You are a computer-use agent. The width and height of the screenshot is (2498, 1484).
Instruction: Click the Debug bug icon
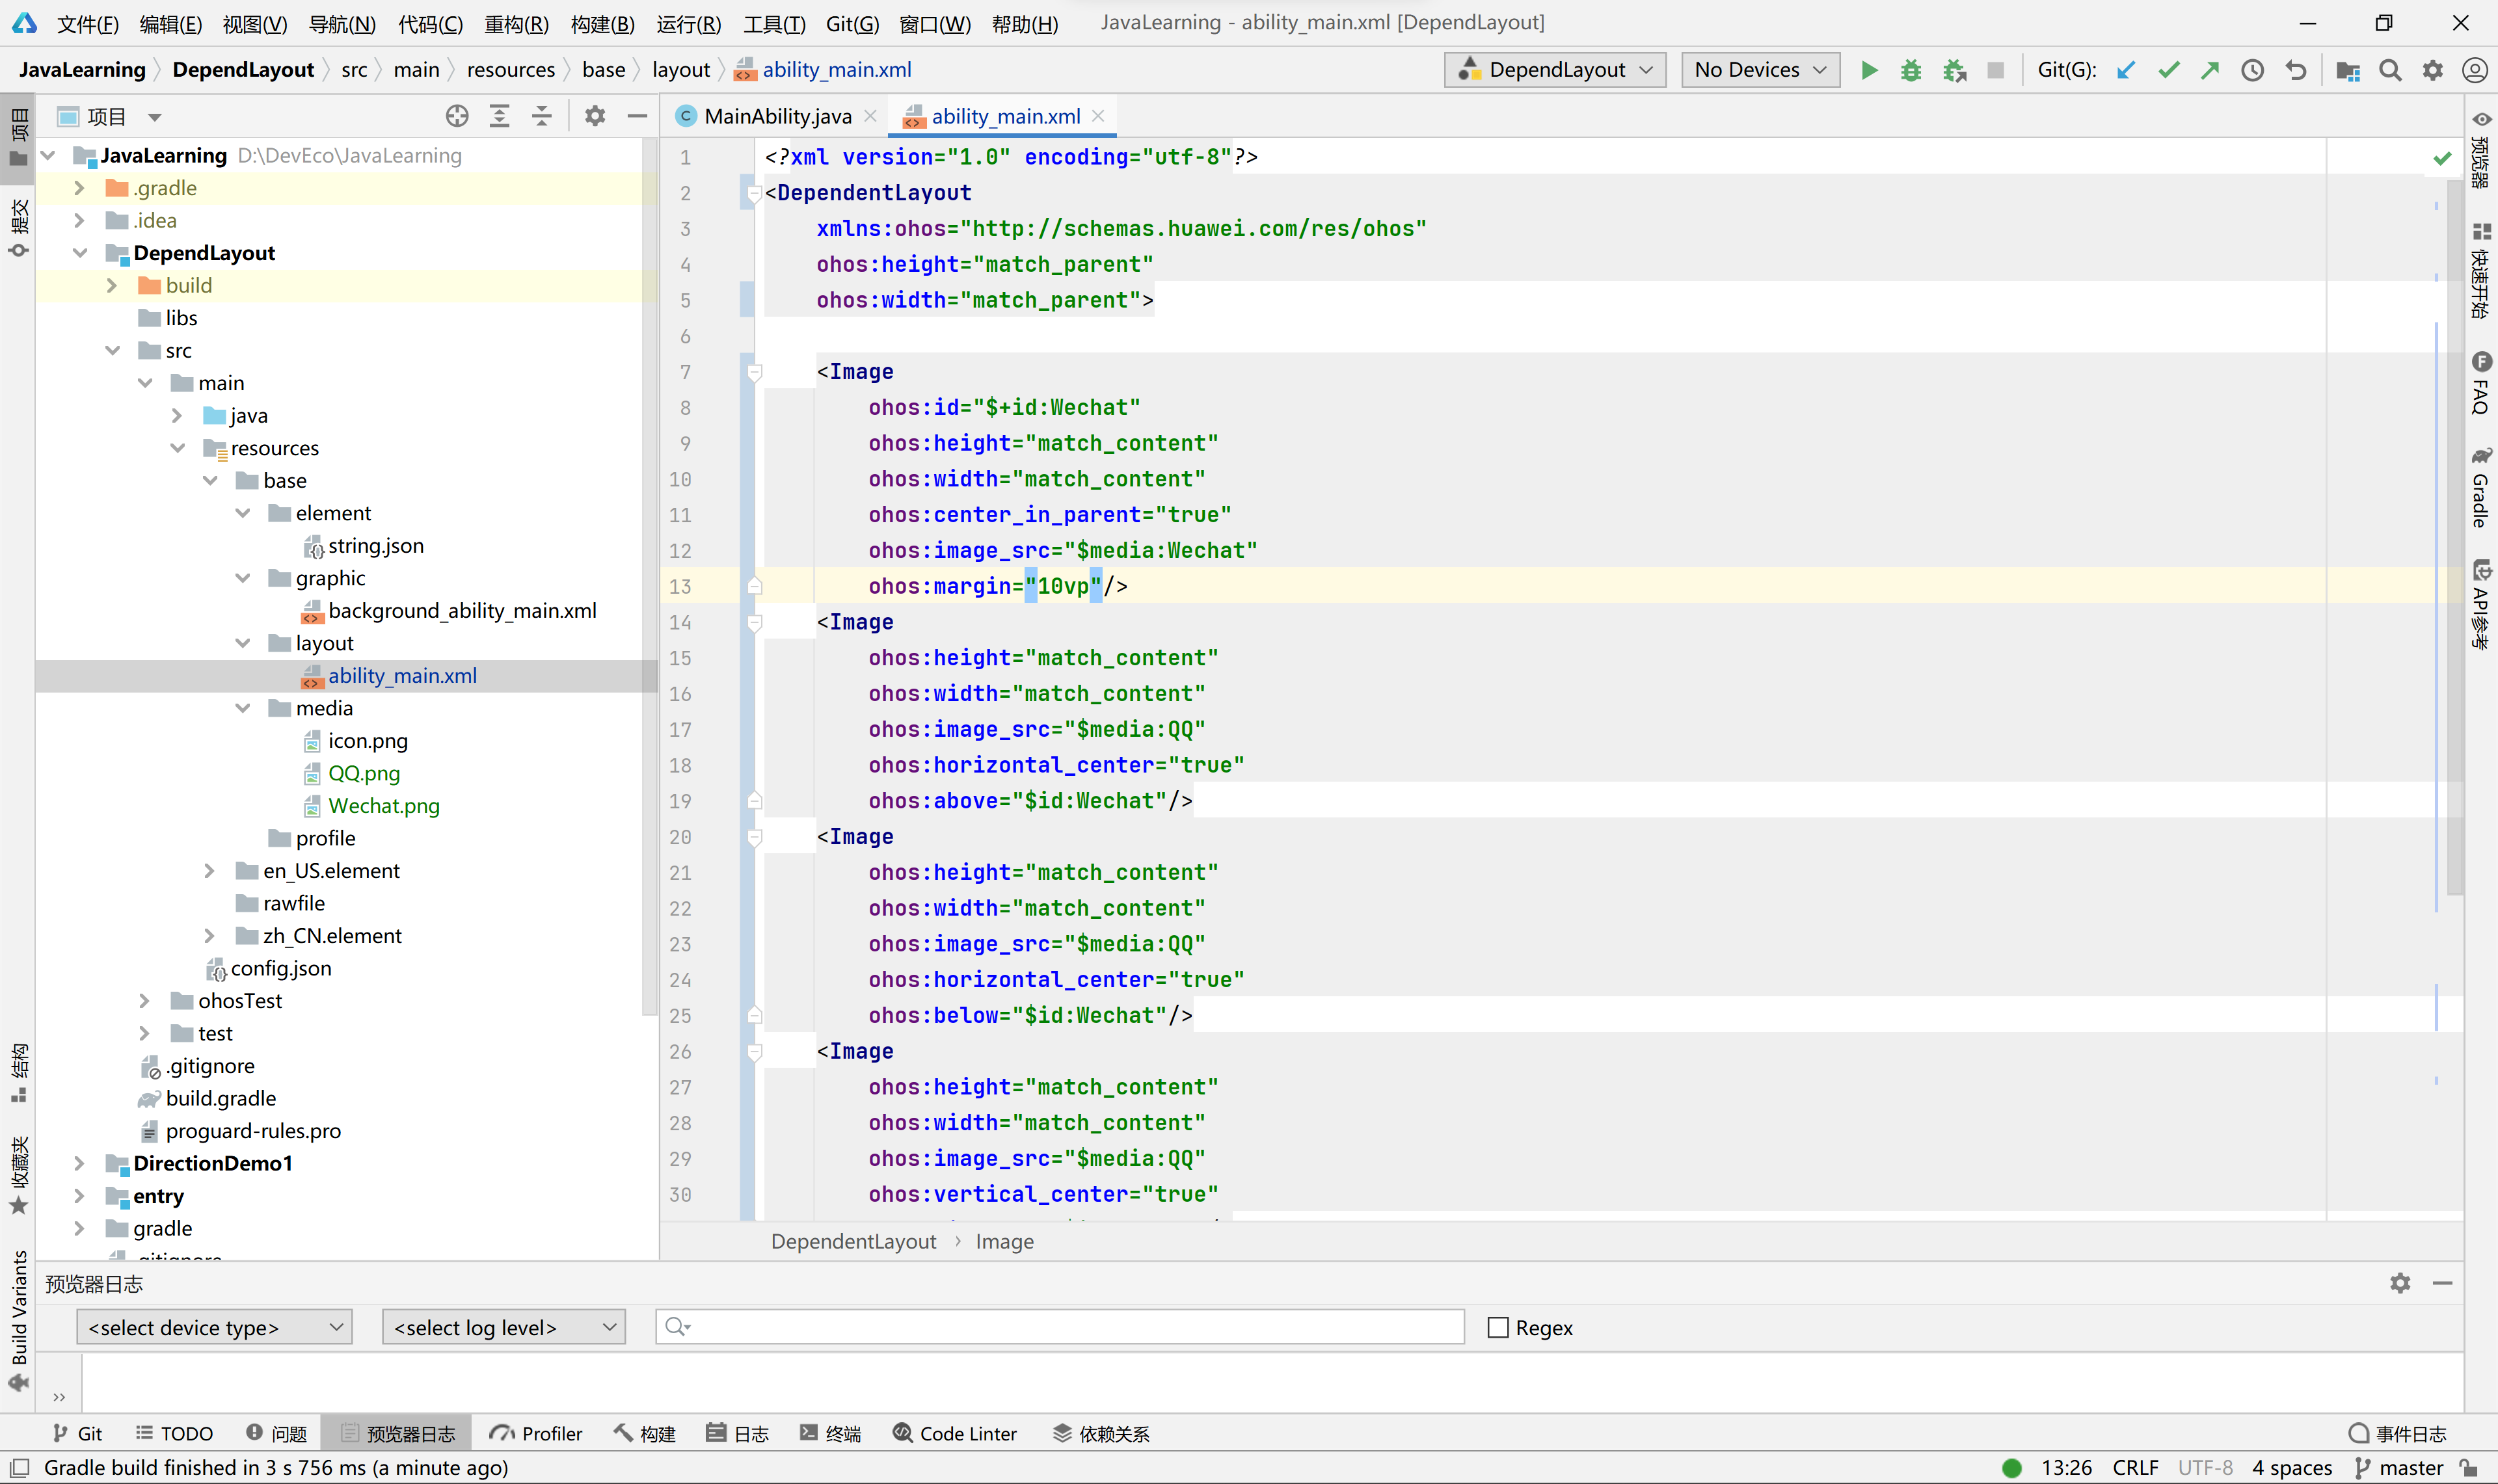1910,70
